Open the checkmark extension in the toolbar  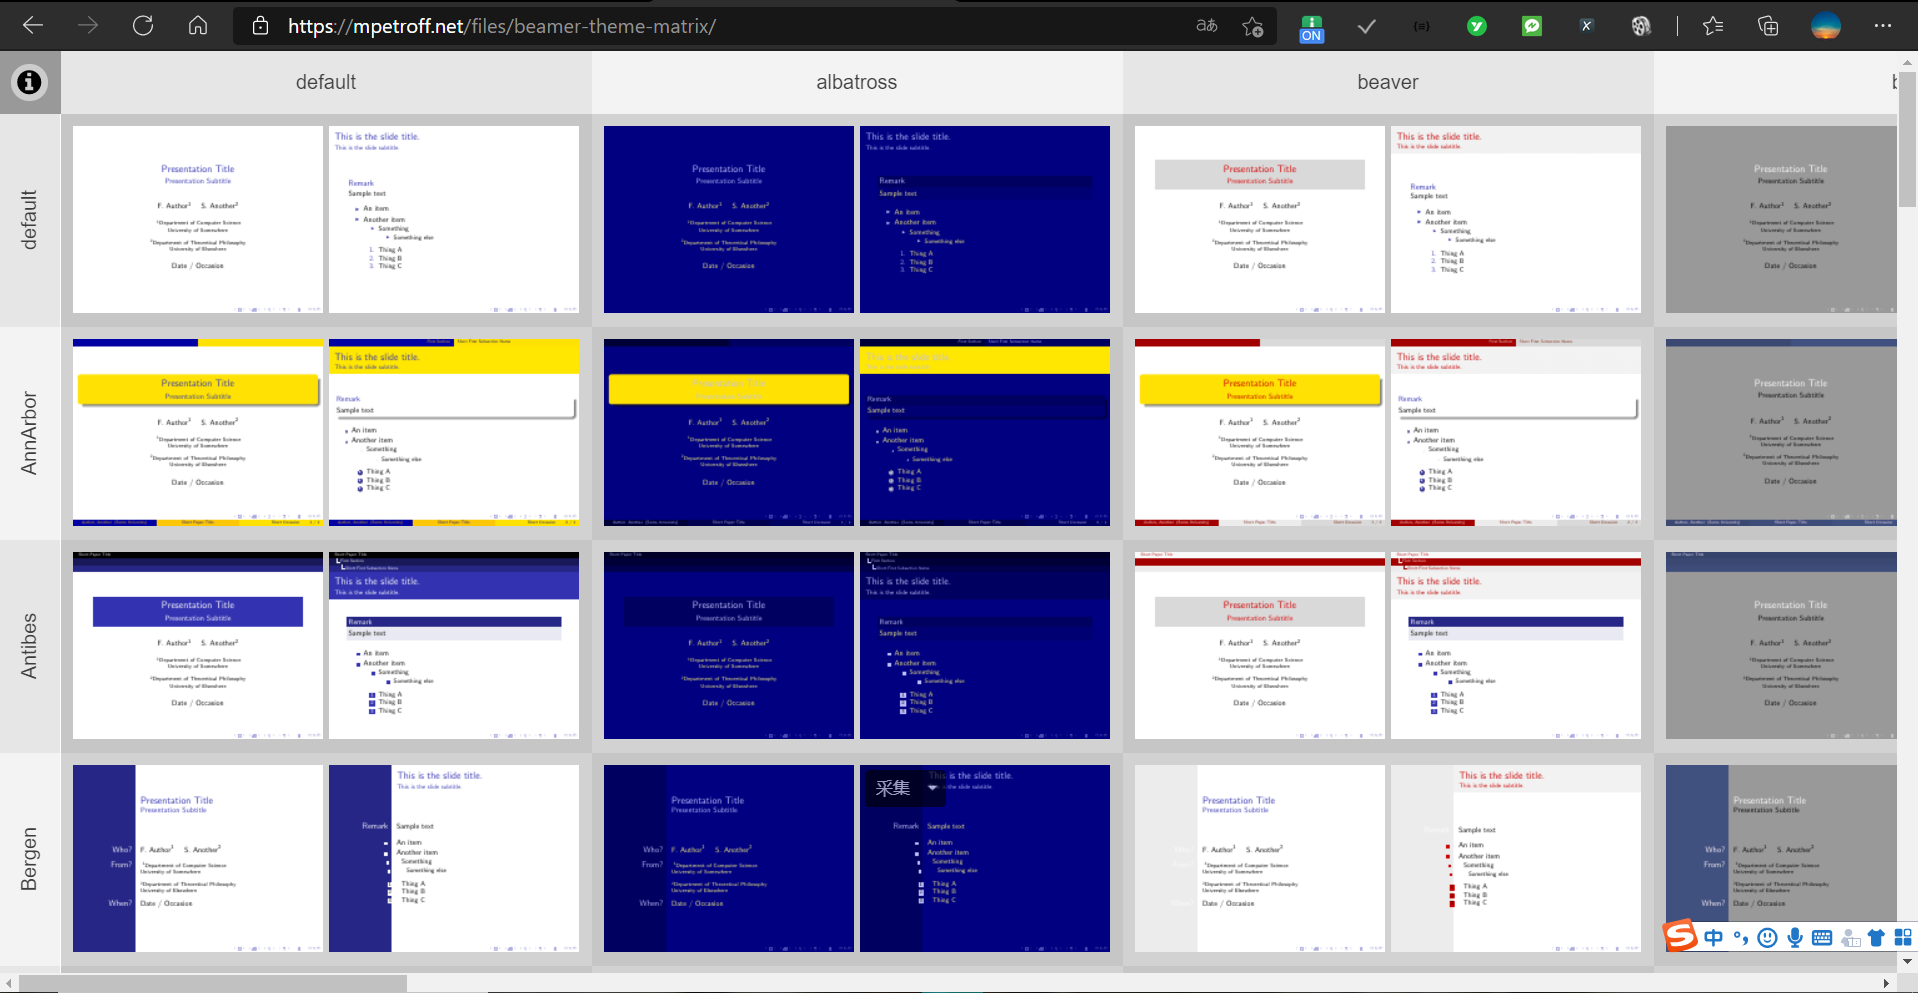(1366, 27)
